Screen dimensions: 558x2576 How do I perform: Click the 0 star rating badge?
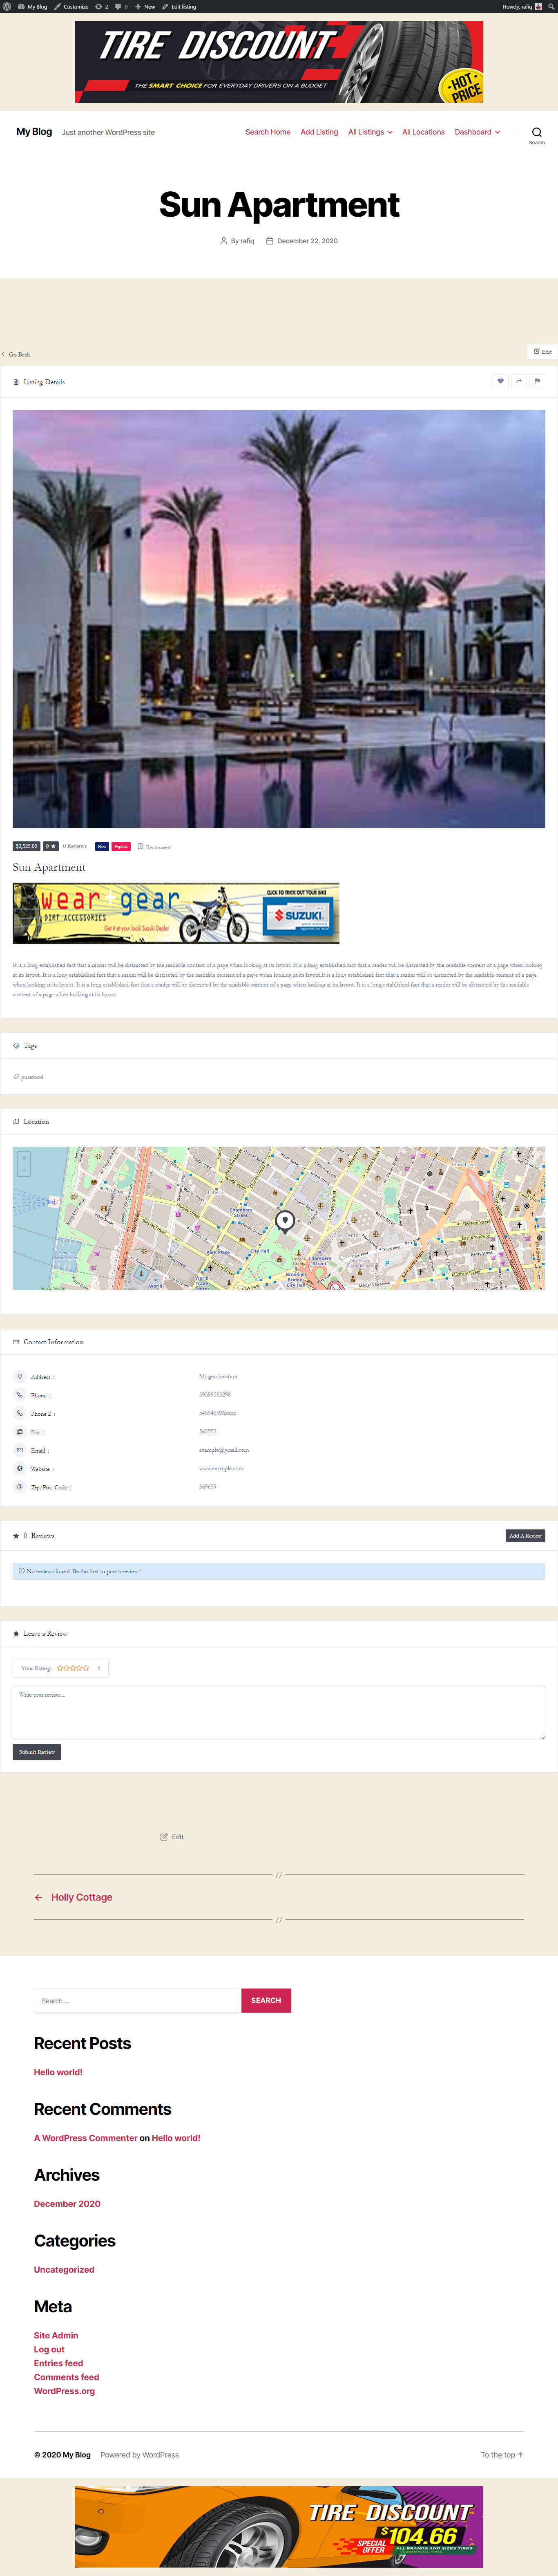51,846
